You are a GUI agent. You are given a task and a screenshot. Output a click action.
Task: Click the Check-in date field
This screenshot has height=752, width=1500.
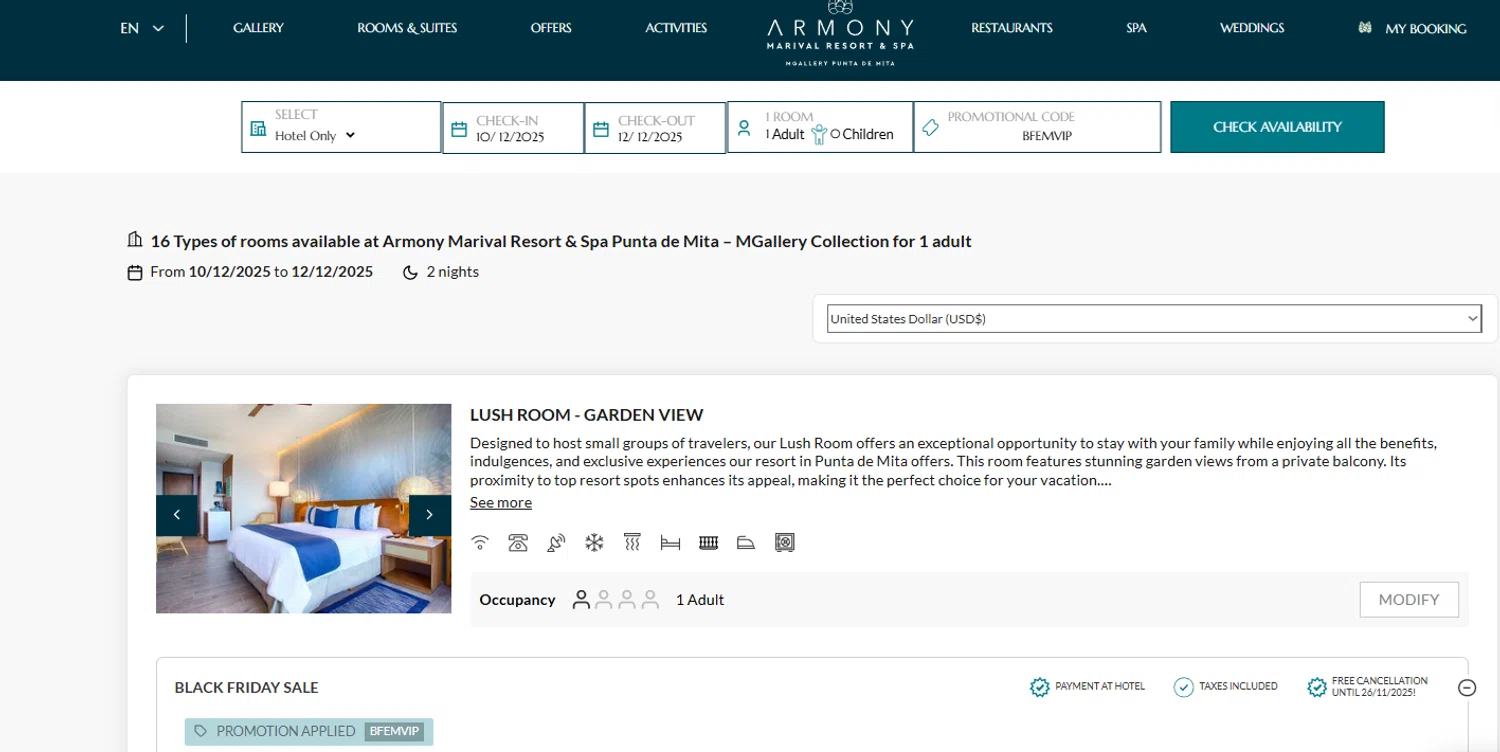point(513,128)
